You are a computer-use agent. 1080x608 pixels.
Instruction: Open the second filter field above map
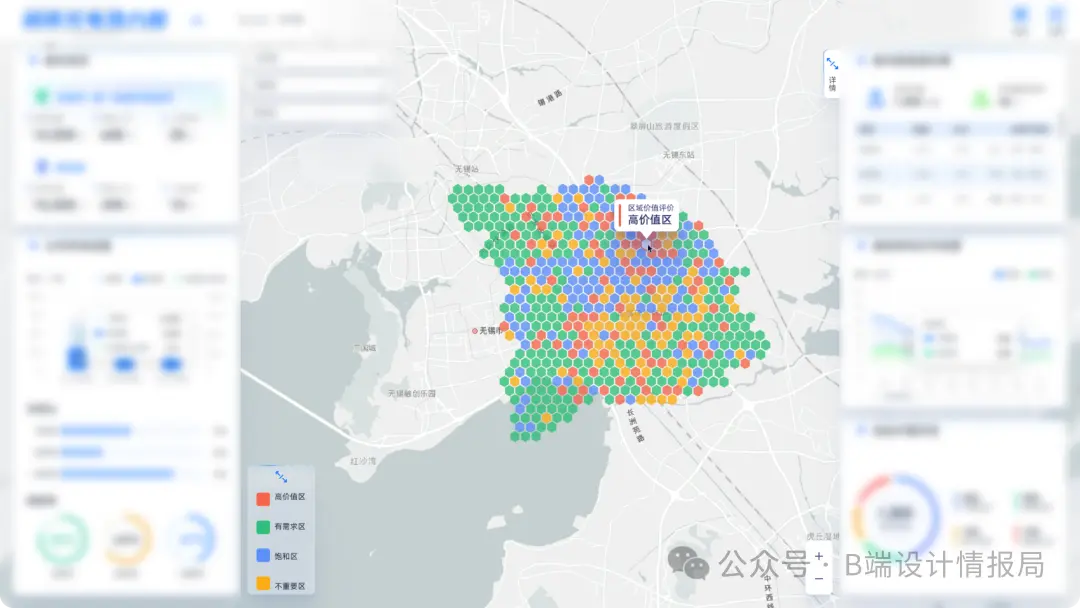pos(318,85)
